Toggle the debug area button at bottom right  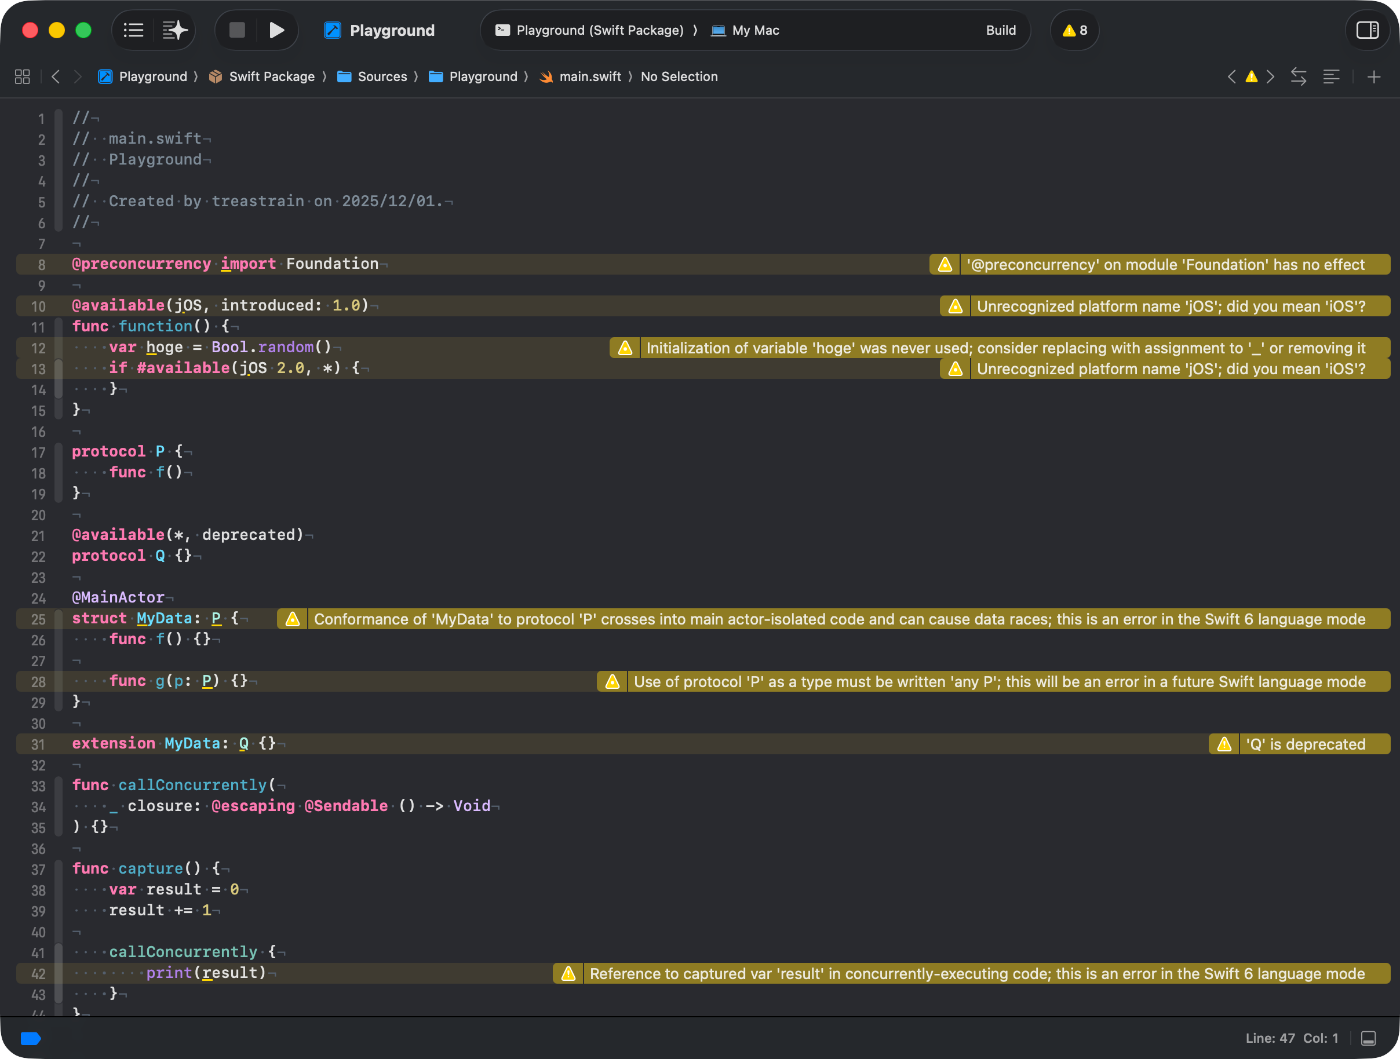coord(1368,1038)
